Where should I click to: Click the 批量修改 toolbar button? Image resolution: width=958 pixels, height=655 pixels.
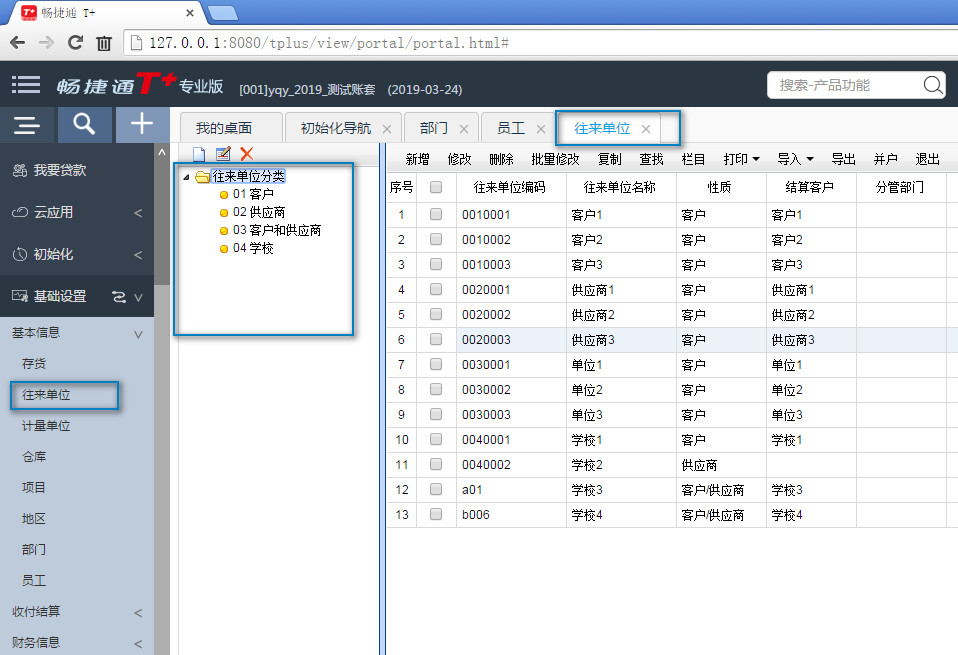click(x=555, y=159)
